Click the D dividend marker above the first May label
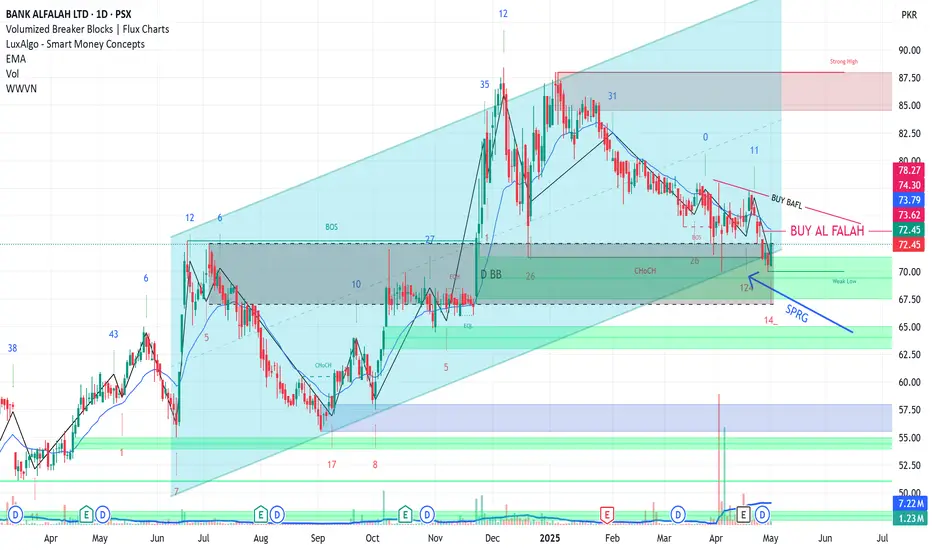 click(103, 514)
